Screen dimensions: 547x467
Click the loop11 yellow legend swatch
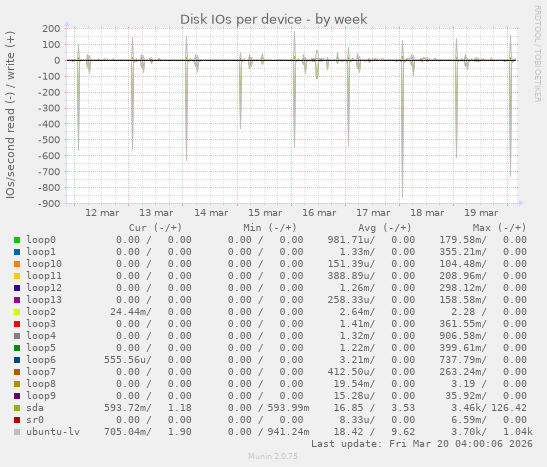17,276
